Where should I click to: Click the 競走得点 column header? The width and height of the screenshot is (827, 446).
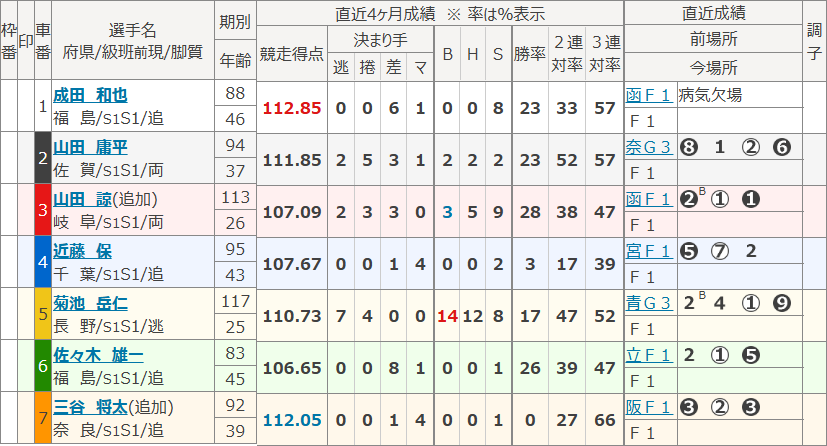[x=291, y=54]
